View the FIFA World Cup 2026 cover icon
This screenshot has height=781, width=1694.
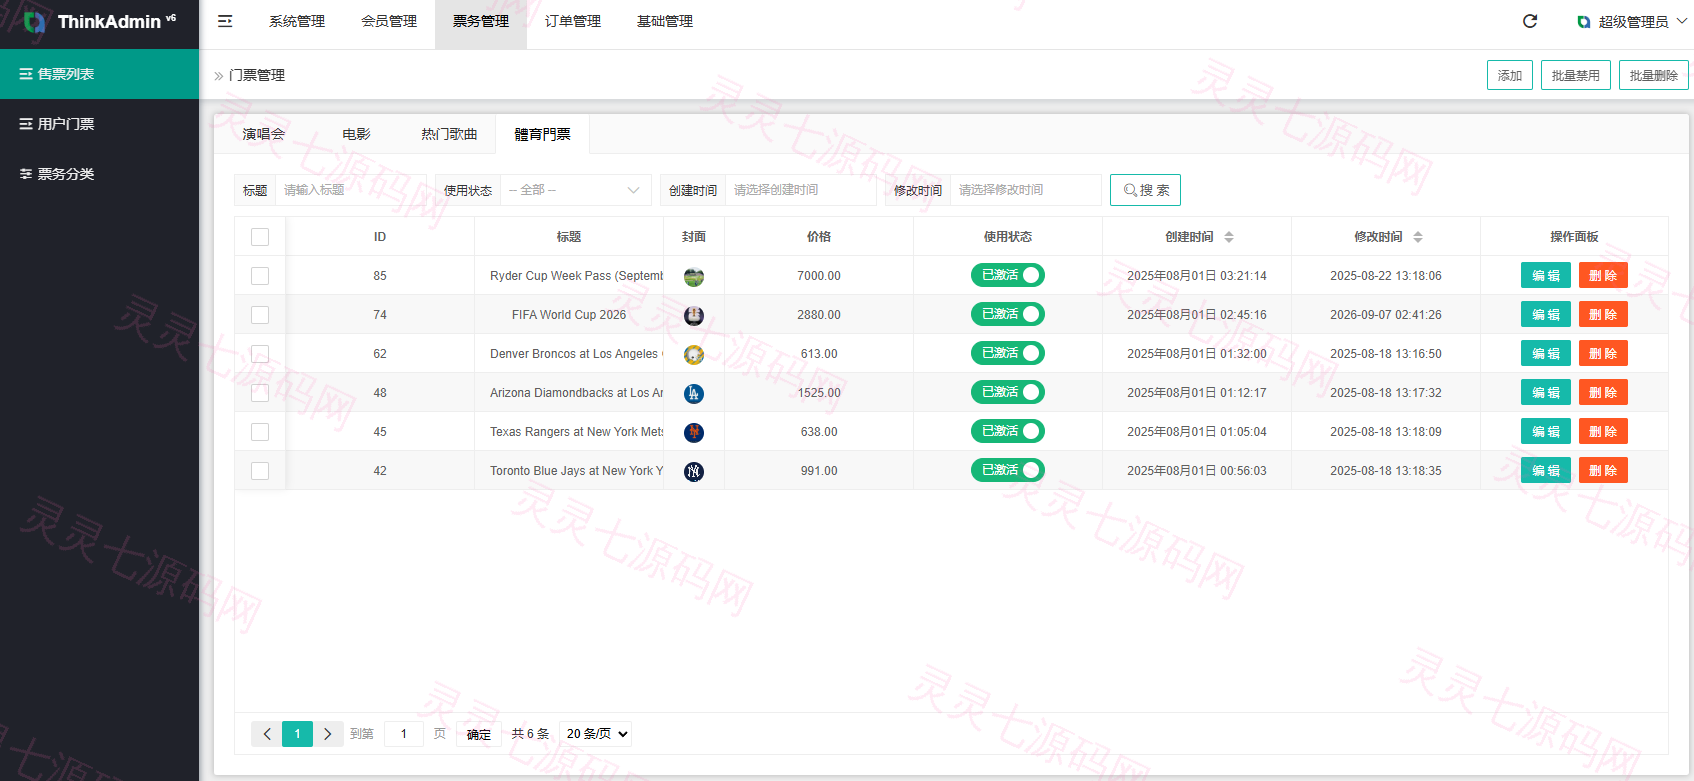[x=694, y=316]
